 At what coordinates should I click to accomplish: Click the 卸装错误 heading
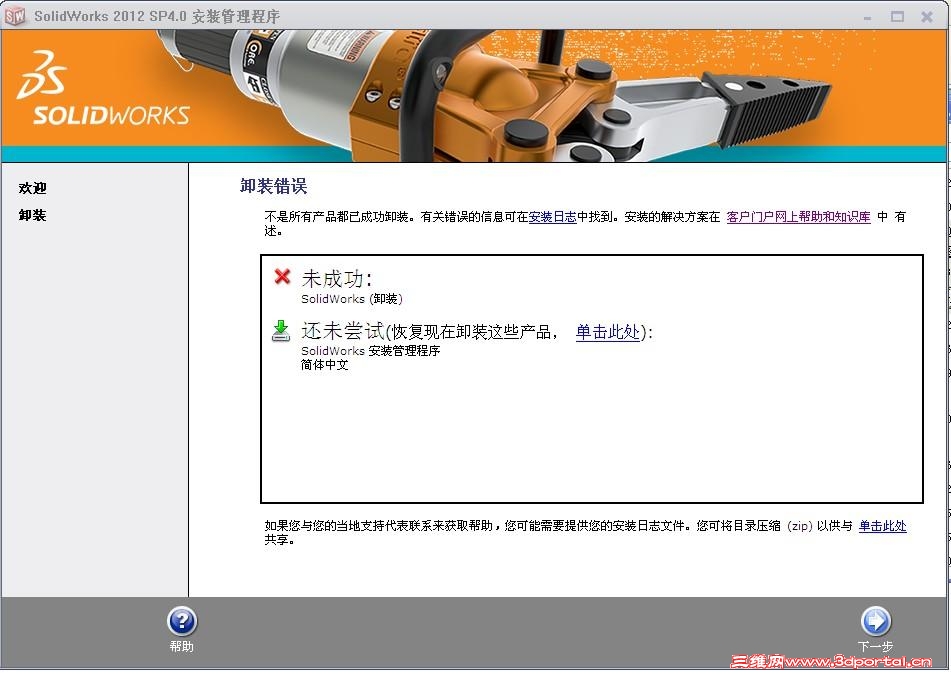pyautogui.click(x=274, y=186)
